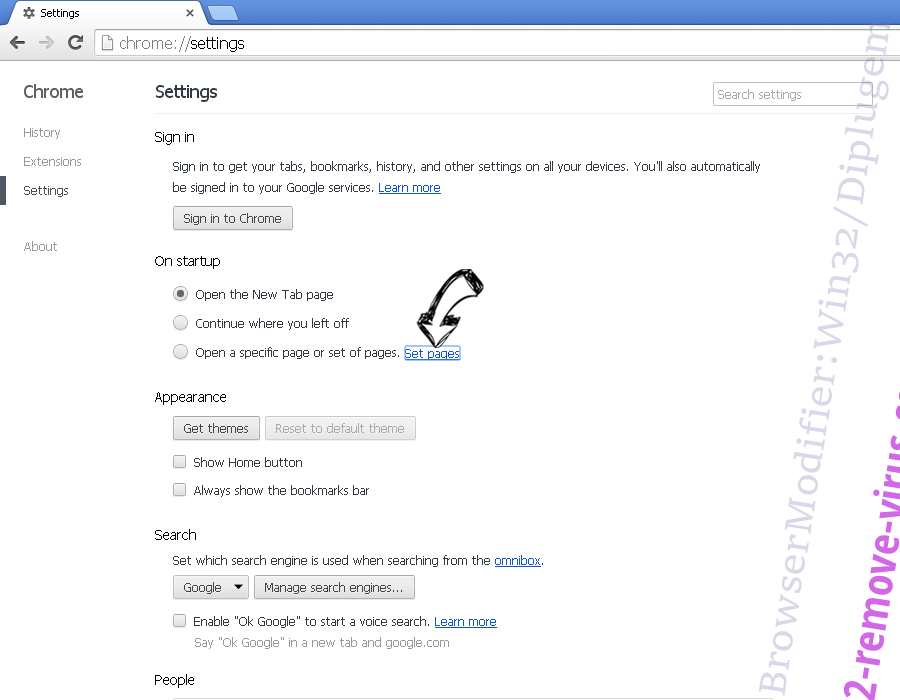Click the page icon in the address bar
Image resolution: width=900 pixels, height=700 pixels.
(x=108, y=43)
